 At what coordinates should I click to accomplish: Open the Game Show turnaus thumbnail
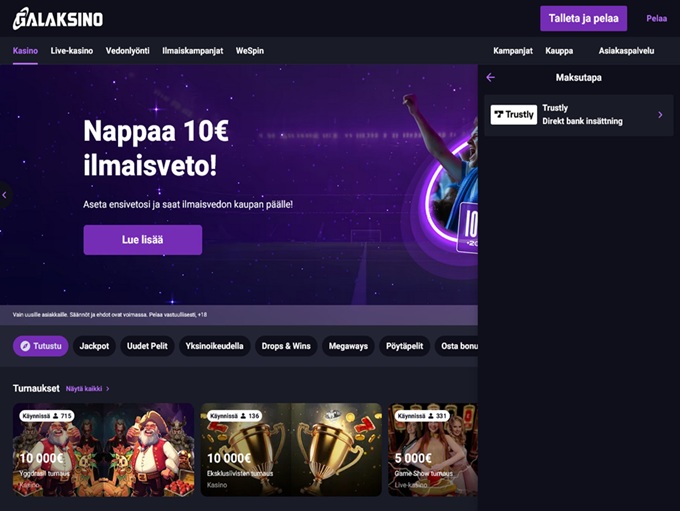[x=433, y=450]
